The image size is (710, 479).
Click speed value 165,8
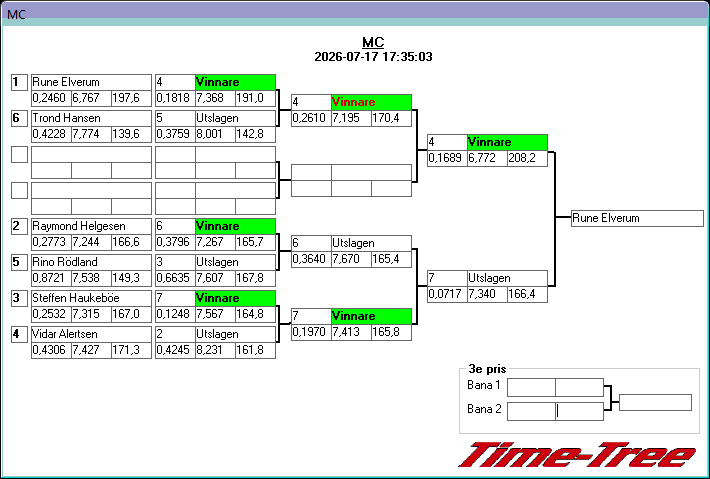pos(392,332)
